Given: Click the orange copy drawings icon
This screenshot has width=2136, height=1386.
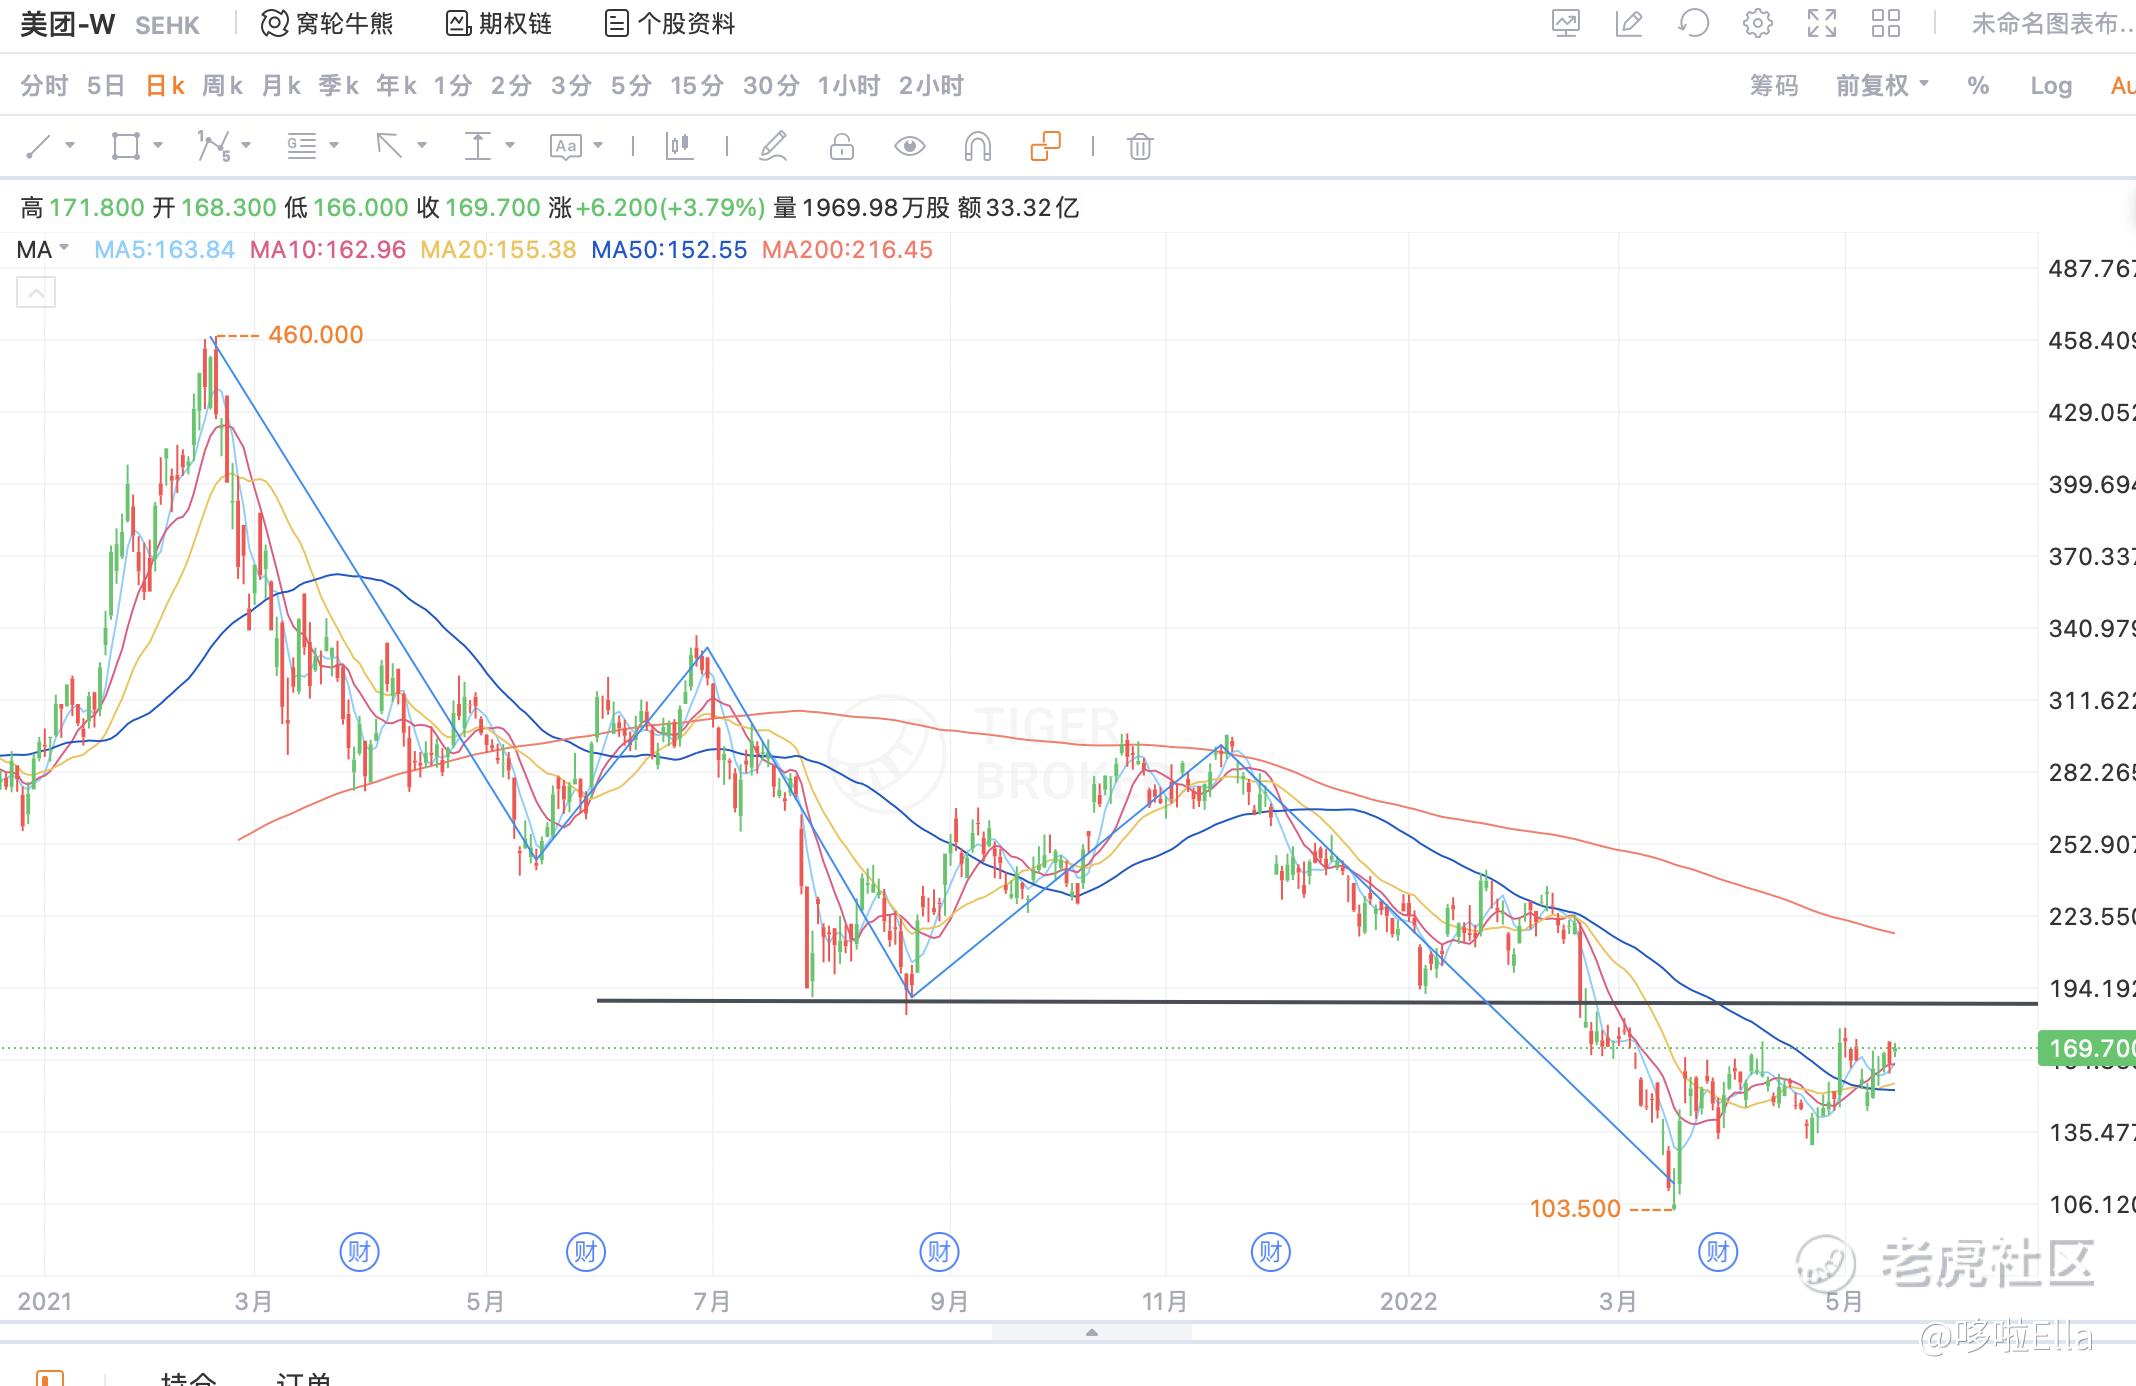Looking at the screenshot, I should [x=1045, y=147].
